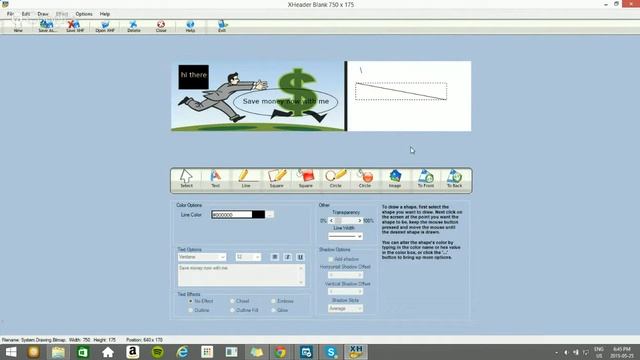
Task: Click the Save XHF toolbar icon
Action: tap(75, 27)
